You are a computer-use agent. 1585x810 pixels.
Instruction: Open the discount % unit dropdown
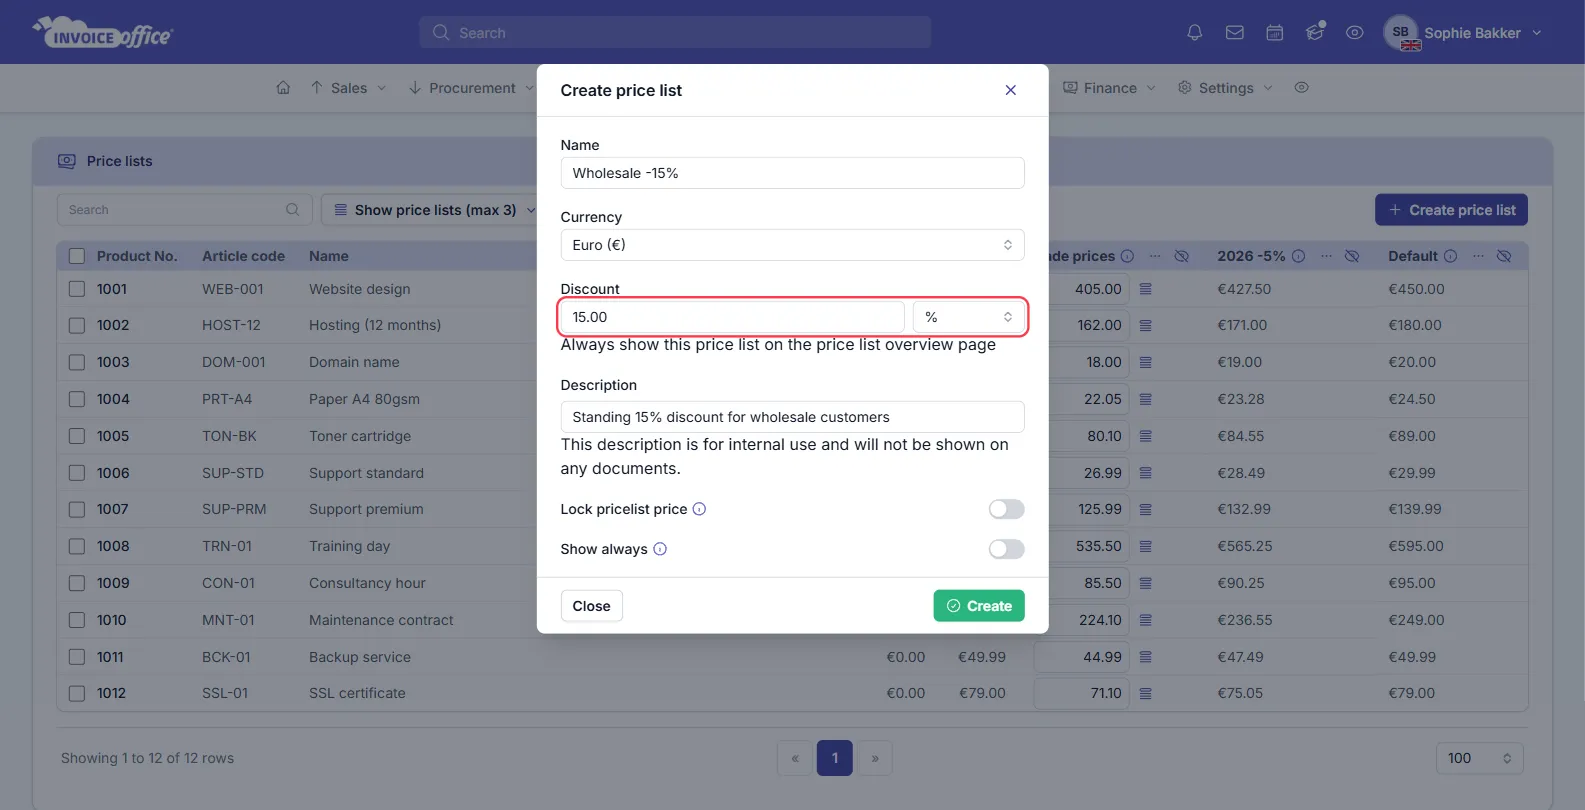968,317
